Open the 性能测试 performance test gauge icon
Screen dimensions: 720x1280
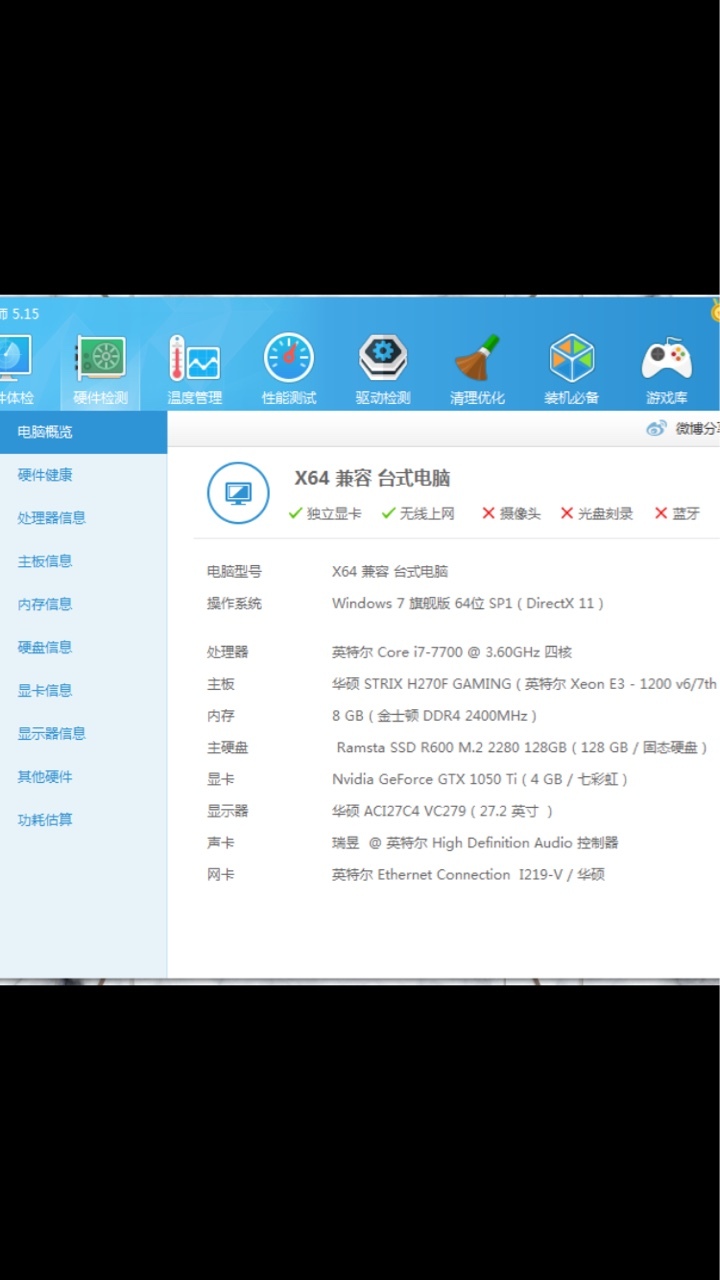289,358
